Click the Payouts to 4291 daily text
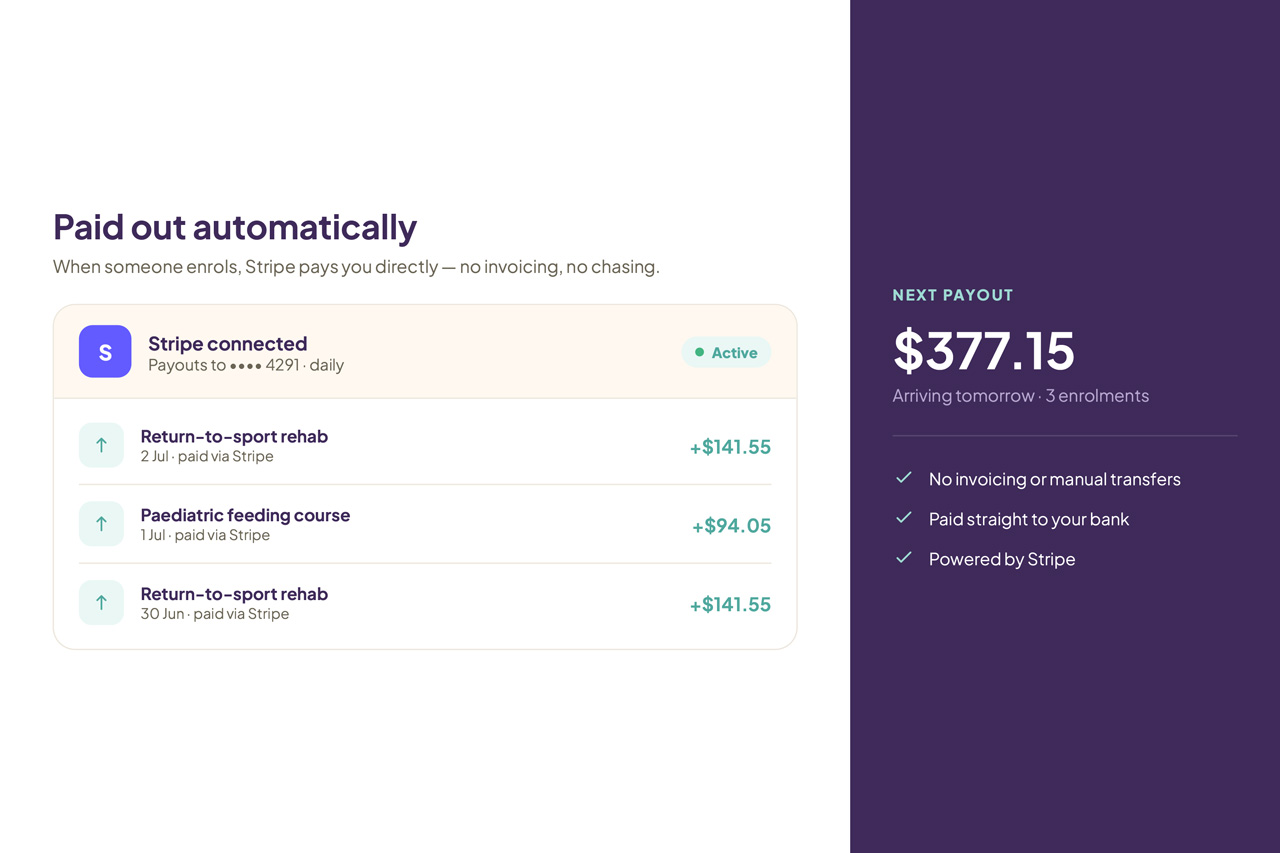Viewport: 1280px width, 853px height. 246,365
